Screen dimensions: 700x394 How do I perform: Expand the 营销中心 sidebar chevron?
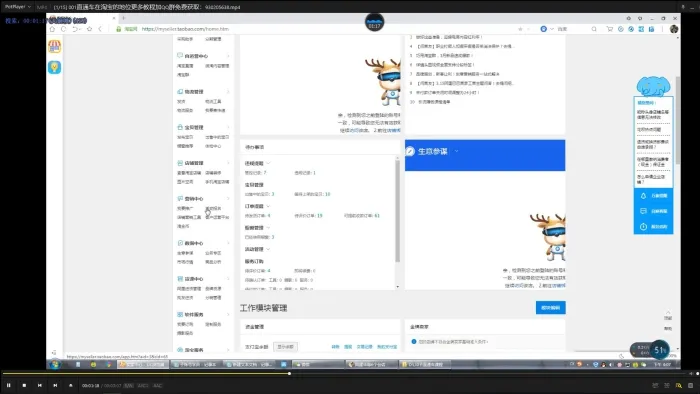tap(228, 199)
